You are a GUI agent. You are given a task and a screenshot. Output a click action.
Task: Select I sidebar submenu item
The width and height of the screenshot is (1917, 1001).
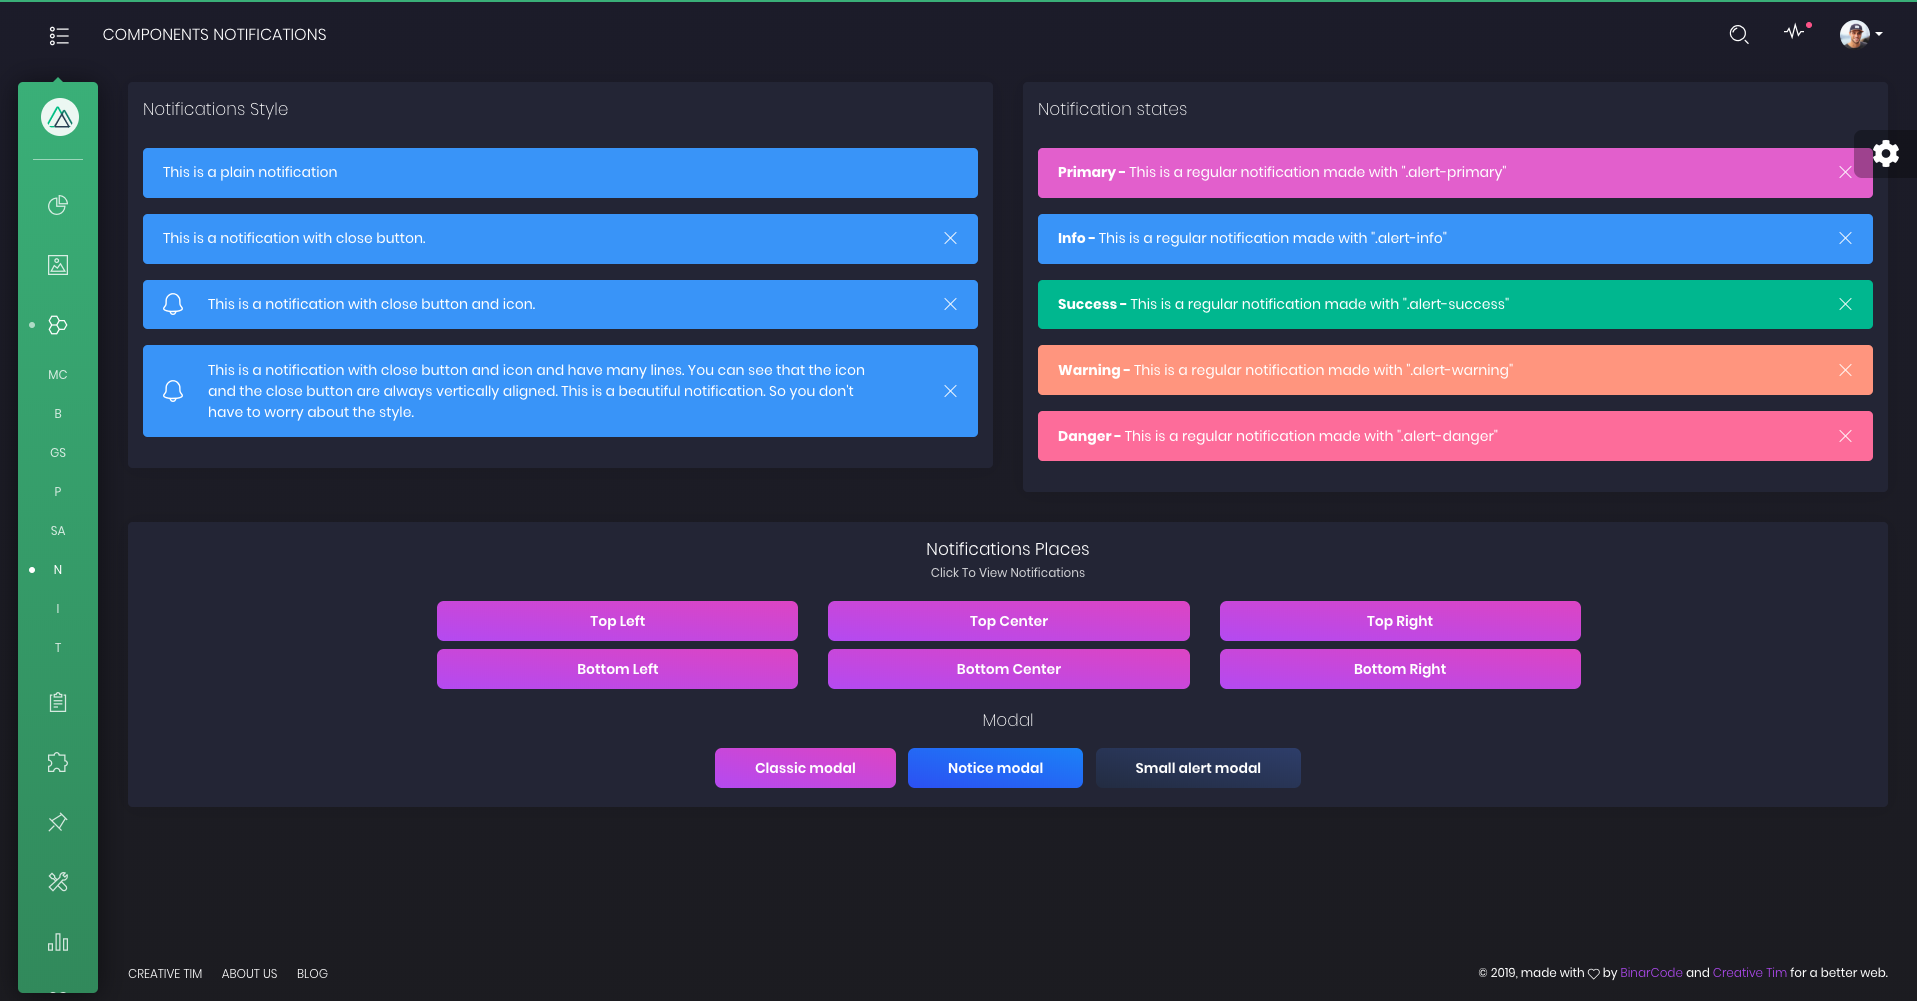[58, 609]
